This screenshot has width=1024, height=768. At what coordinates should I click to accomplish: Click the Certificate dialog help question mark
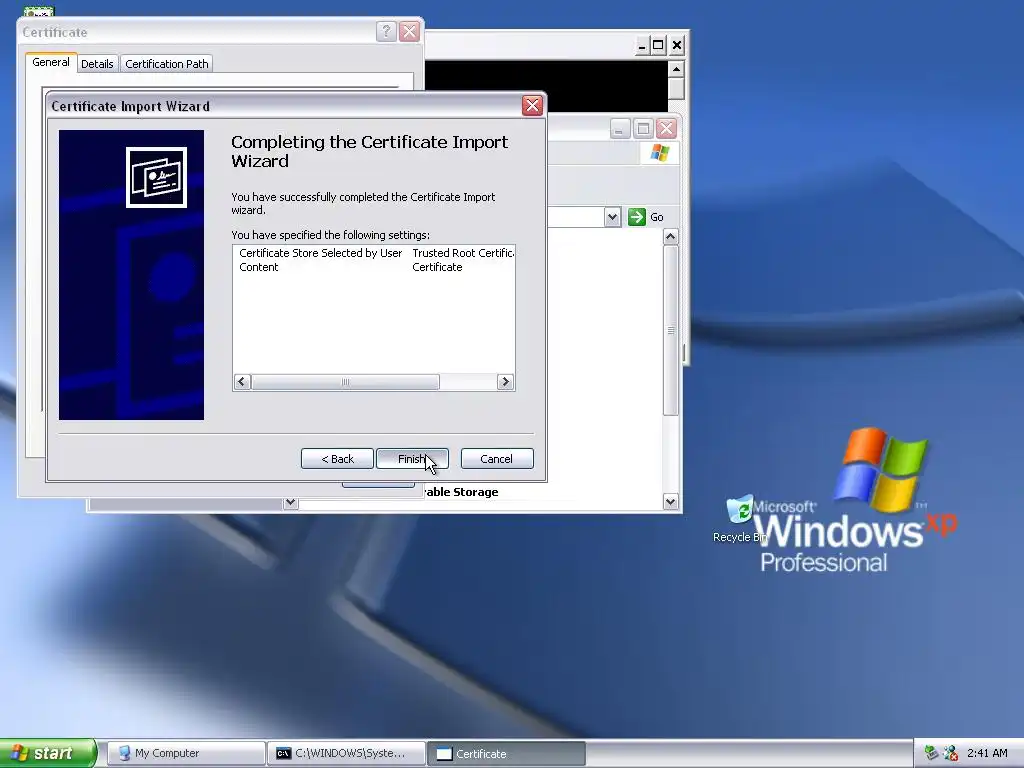[386, 31]
